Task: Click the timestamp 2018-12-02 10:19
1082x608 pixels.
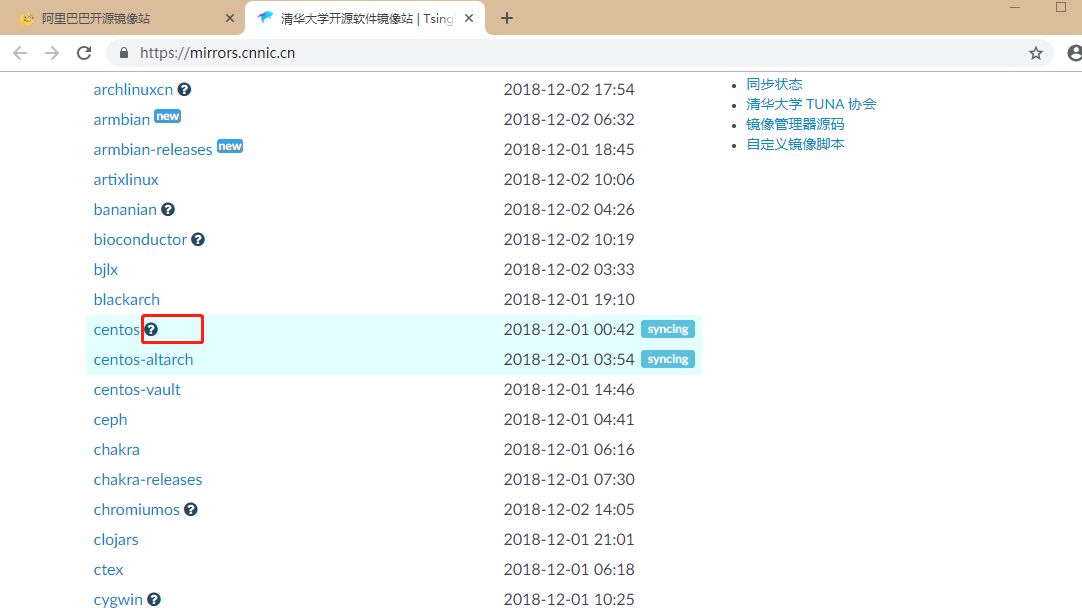Action: click(x=569, y=239)
